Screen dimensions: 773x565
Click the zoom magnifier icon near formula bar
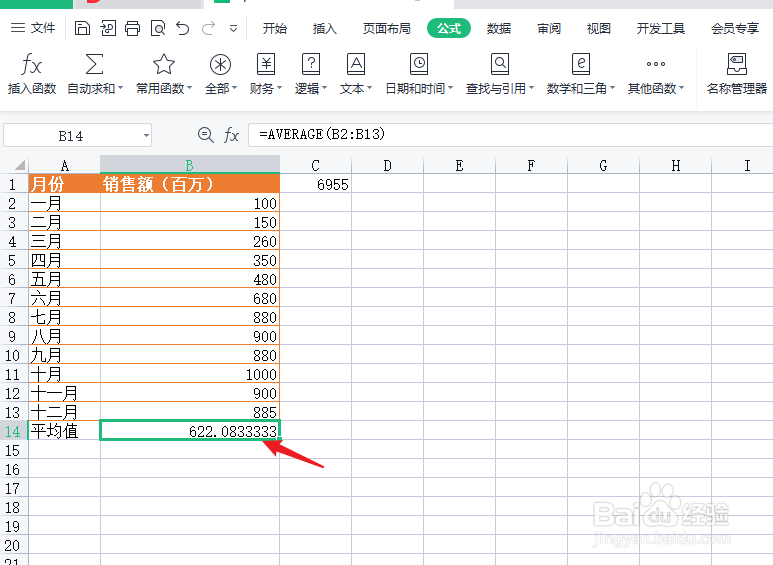coord(206,135)
